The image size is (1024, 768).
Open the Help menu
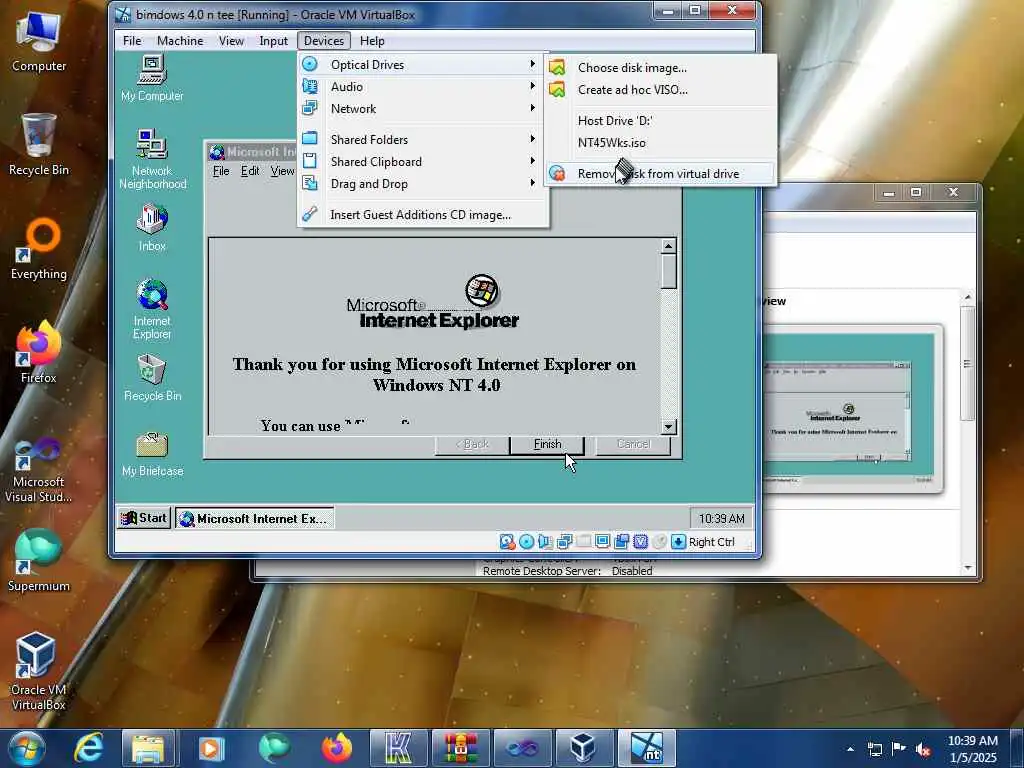pos(372,40)
